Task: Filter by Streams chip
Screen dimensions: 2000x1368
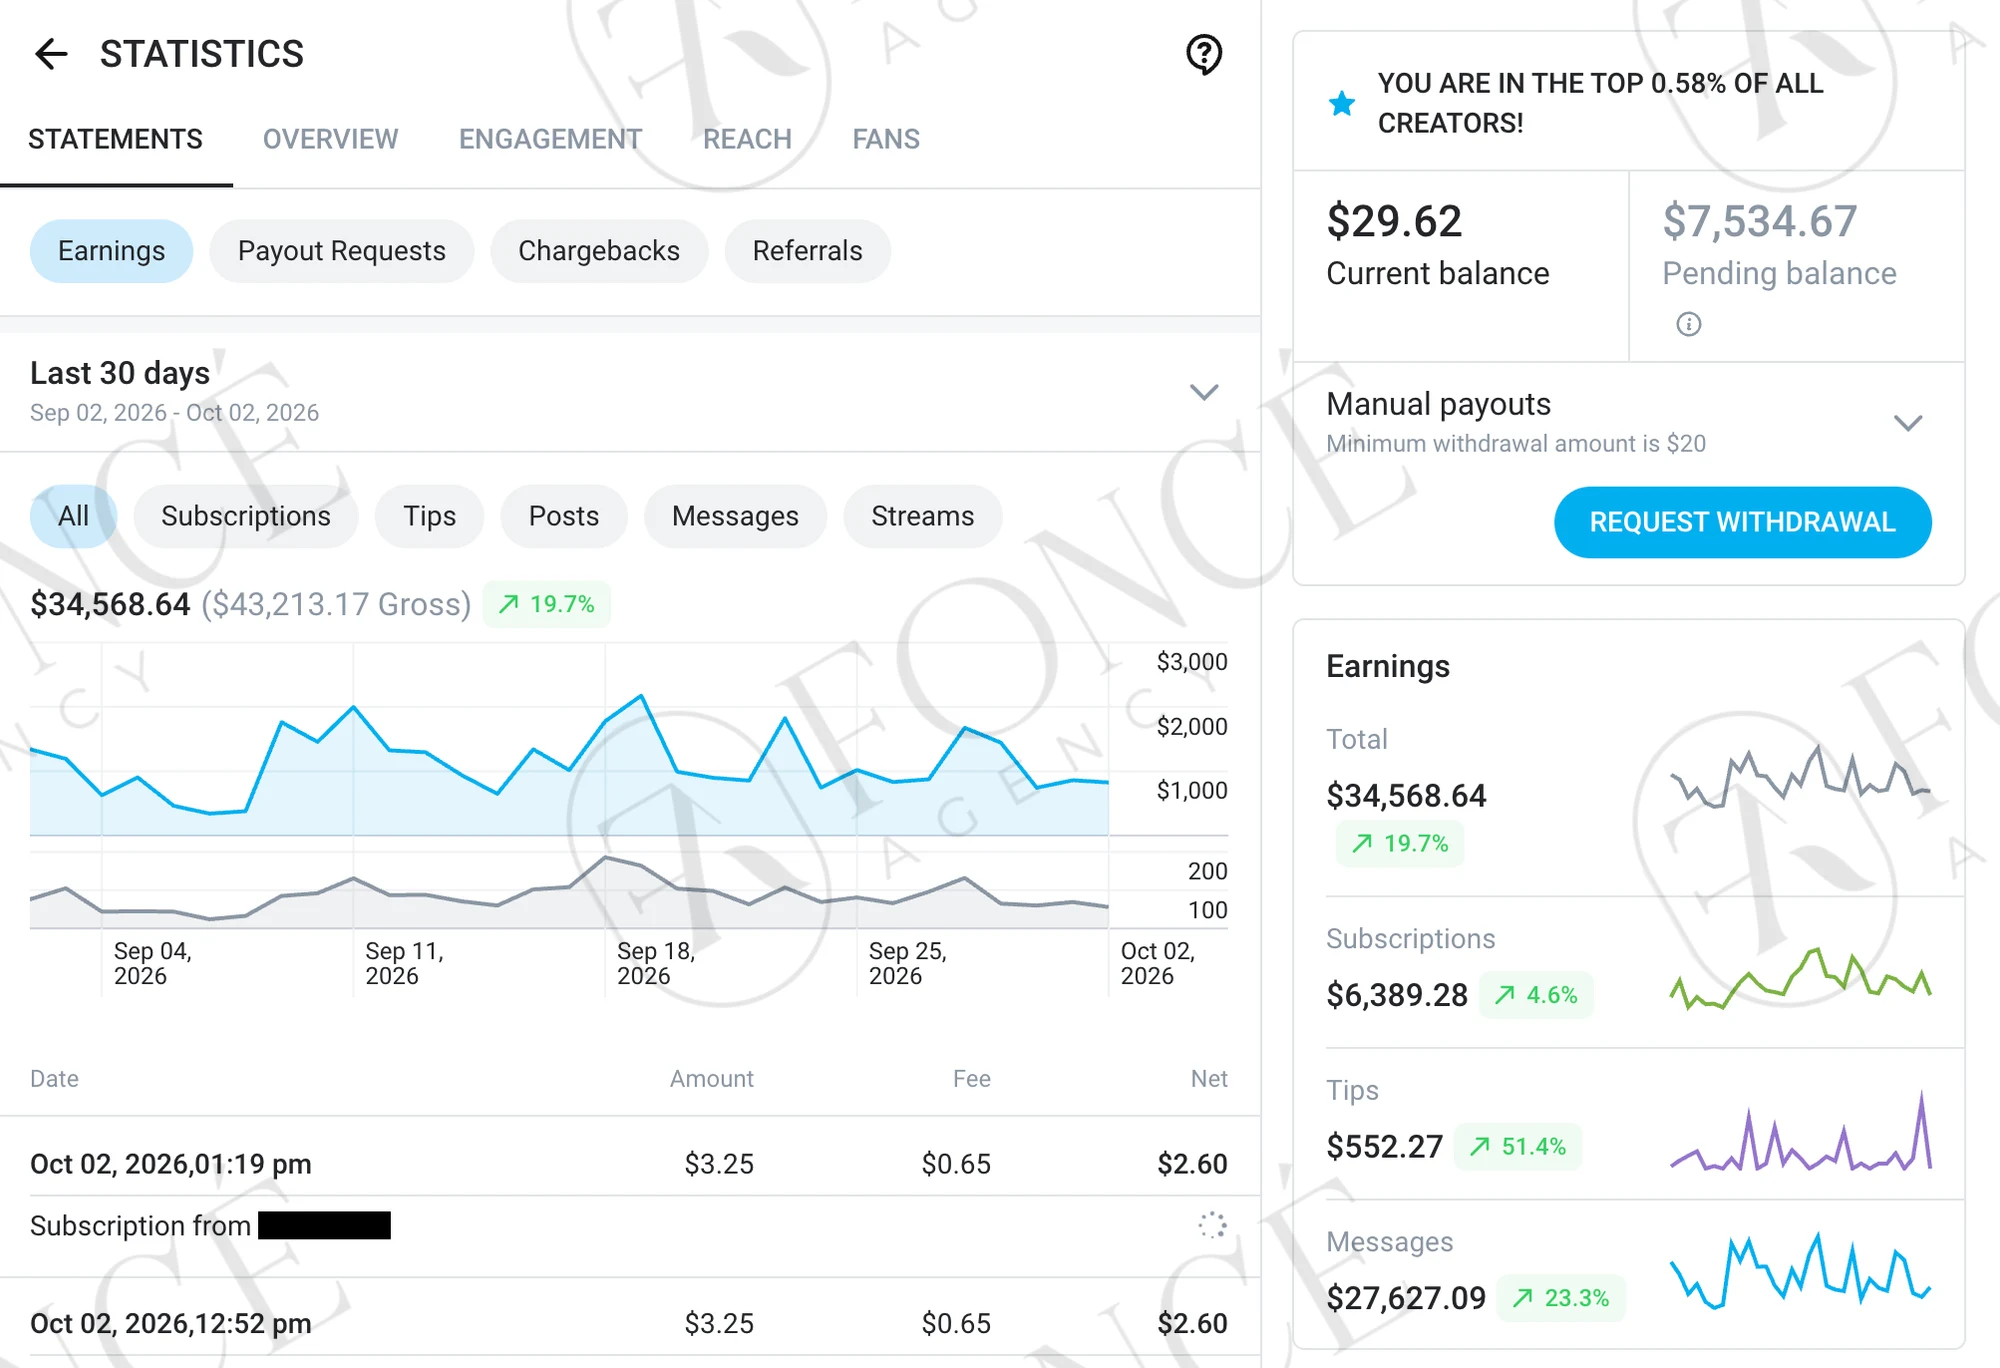Action: tap(922, 516)
